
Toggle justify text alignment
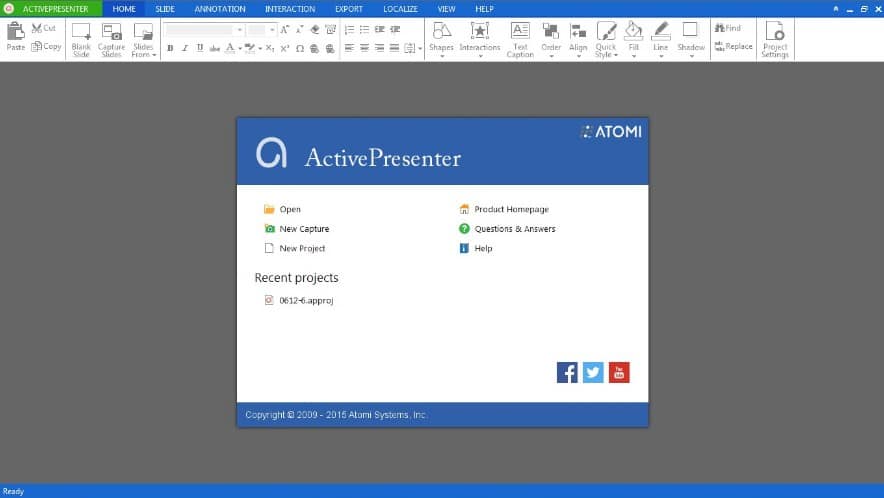(x=395, y=49)
